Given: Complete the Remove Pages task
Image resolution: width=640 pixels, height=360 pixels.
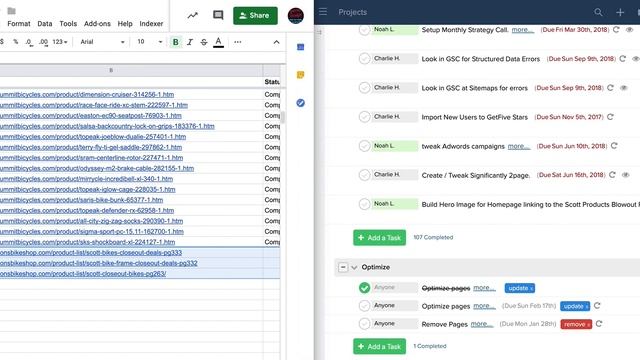Looking at the screenshot, I should [x=364, y=324].
